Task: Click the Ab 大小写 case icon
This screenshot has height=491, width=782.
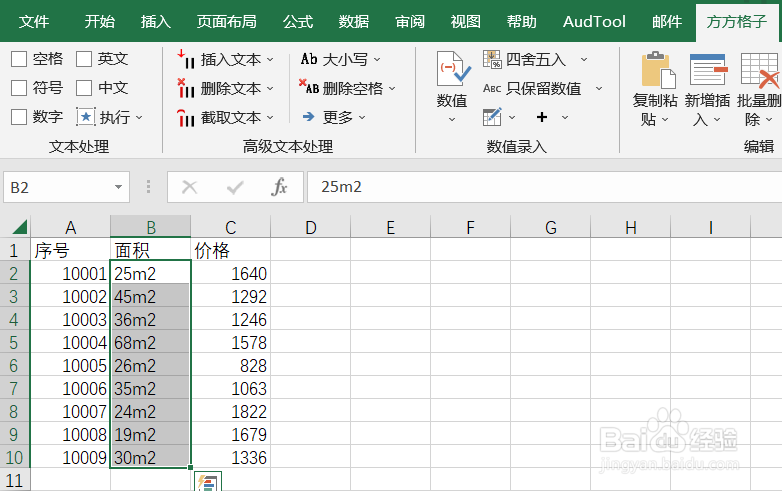Action: [309, 59]
